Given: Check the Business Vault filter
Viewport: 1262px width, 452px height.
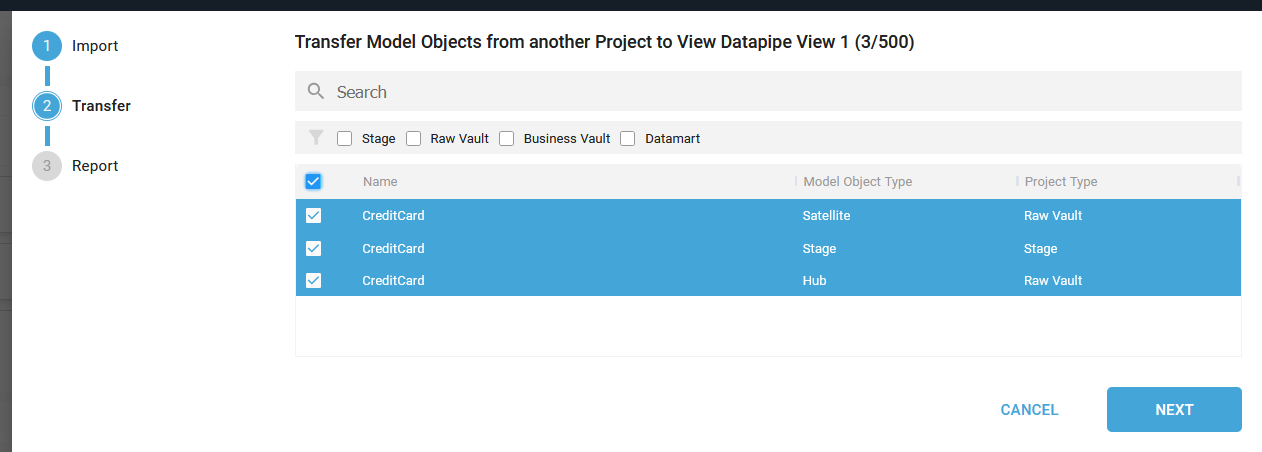Looking at the screenshot, I should [x=507, y=139].
